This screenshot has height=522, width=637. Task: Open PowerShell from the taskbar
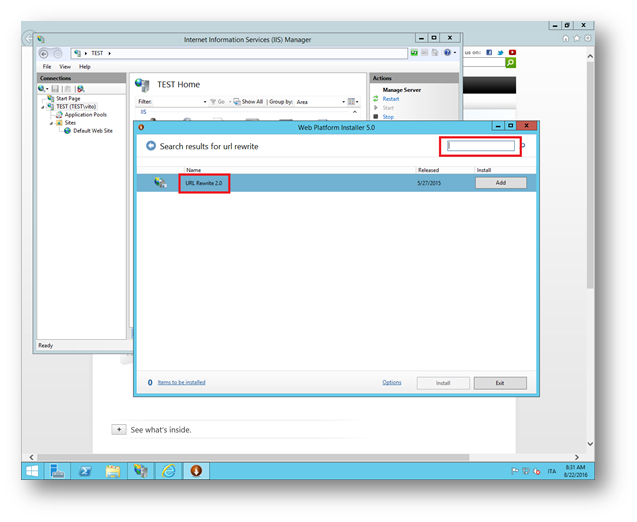coord(85,471)
